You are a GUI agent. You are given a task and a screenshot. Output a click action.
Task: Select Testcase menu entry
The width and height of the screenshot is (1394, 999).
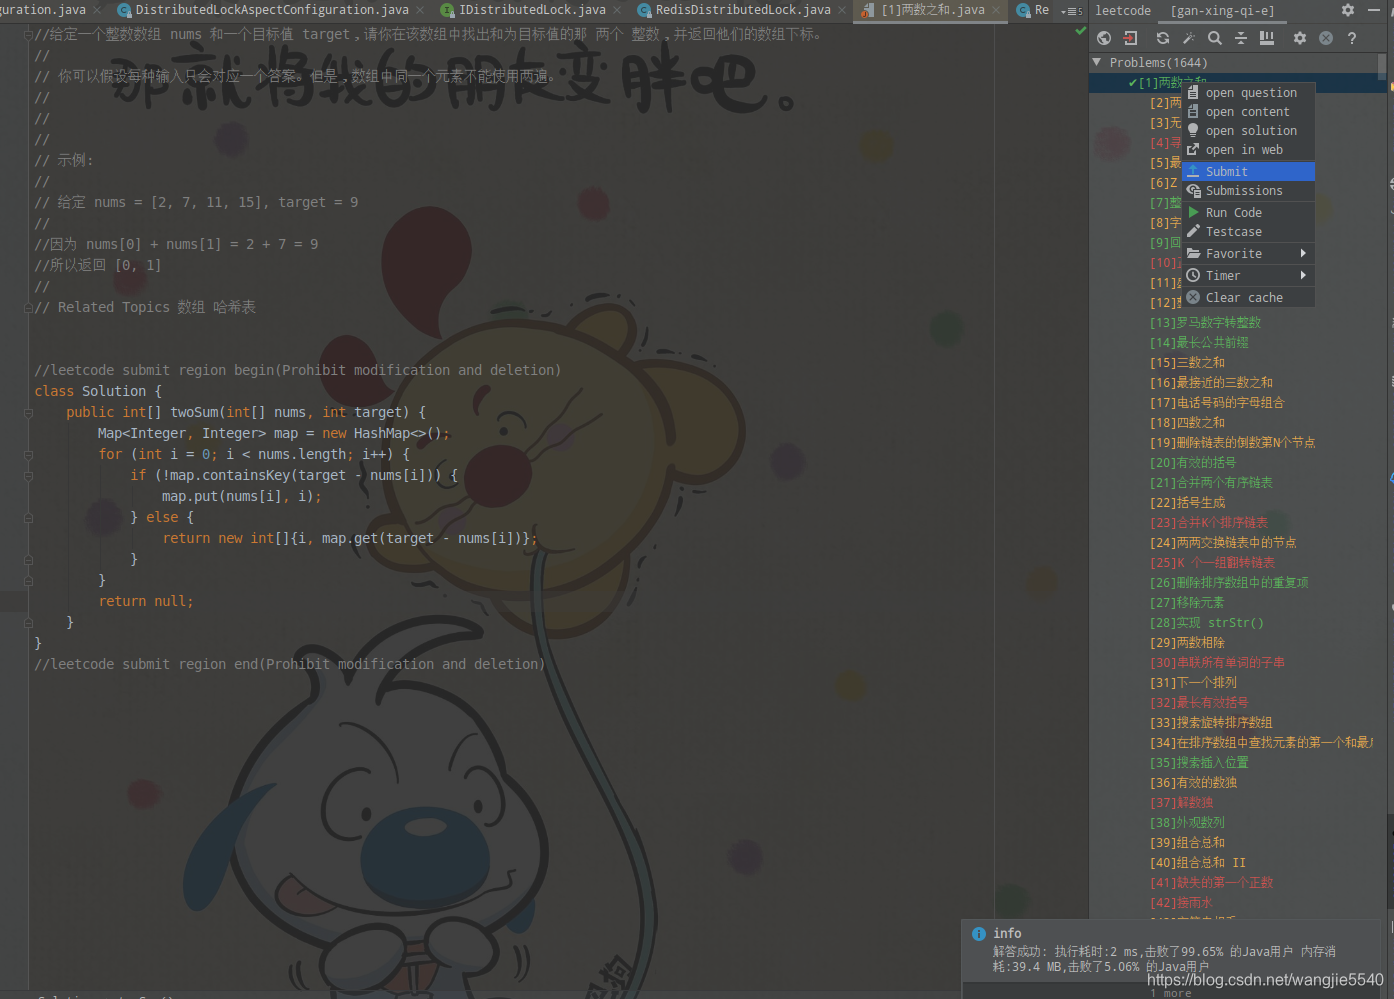pos(1249,232)
